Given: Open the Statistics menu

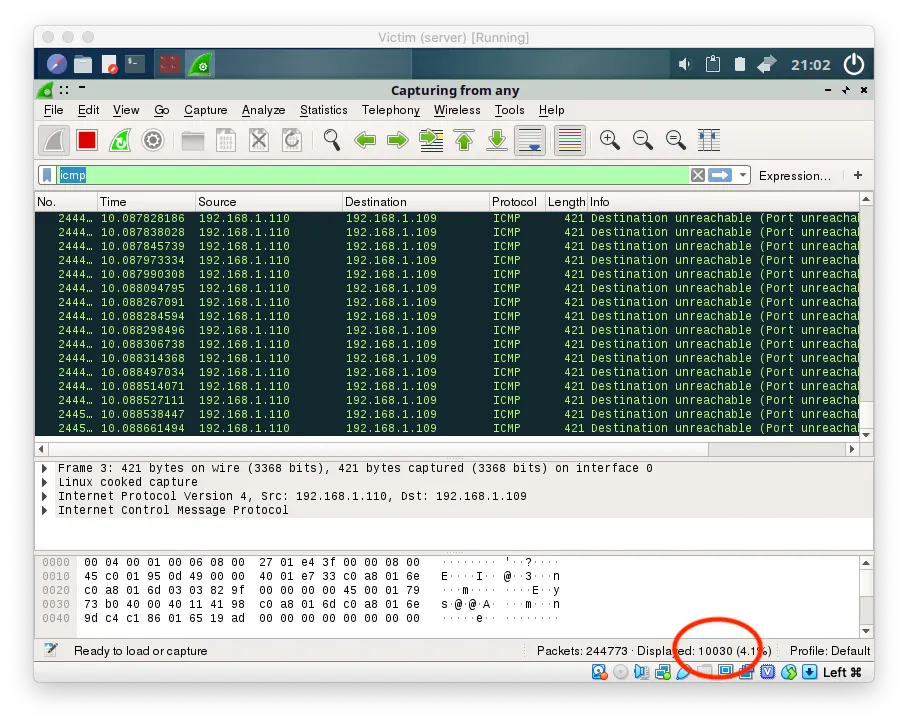Looking at the screenshot, I should [x=323, y=110].
